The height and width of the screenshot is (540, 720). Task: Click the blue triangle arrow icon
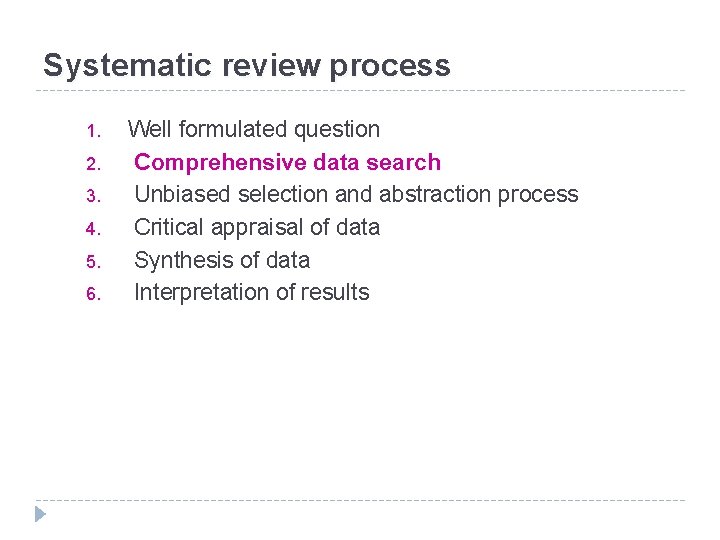(x=40, y=515)
